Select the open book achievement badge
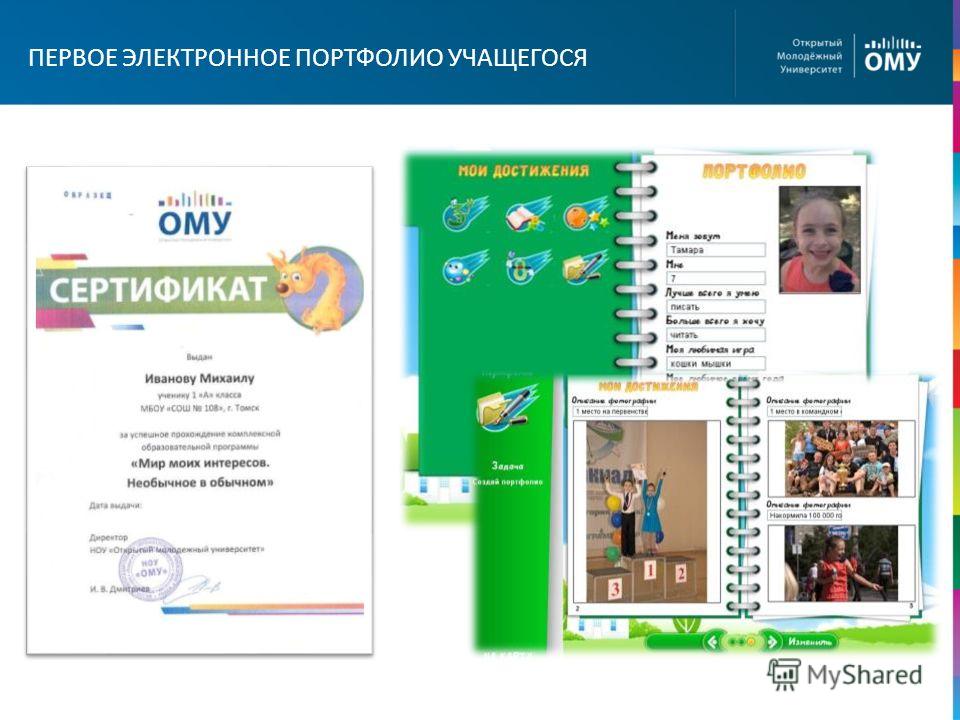This screenshot has width=960, height=720. pos(528,214)
